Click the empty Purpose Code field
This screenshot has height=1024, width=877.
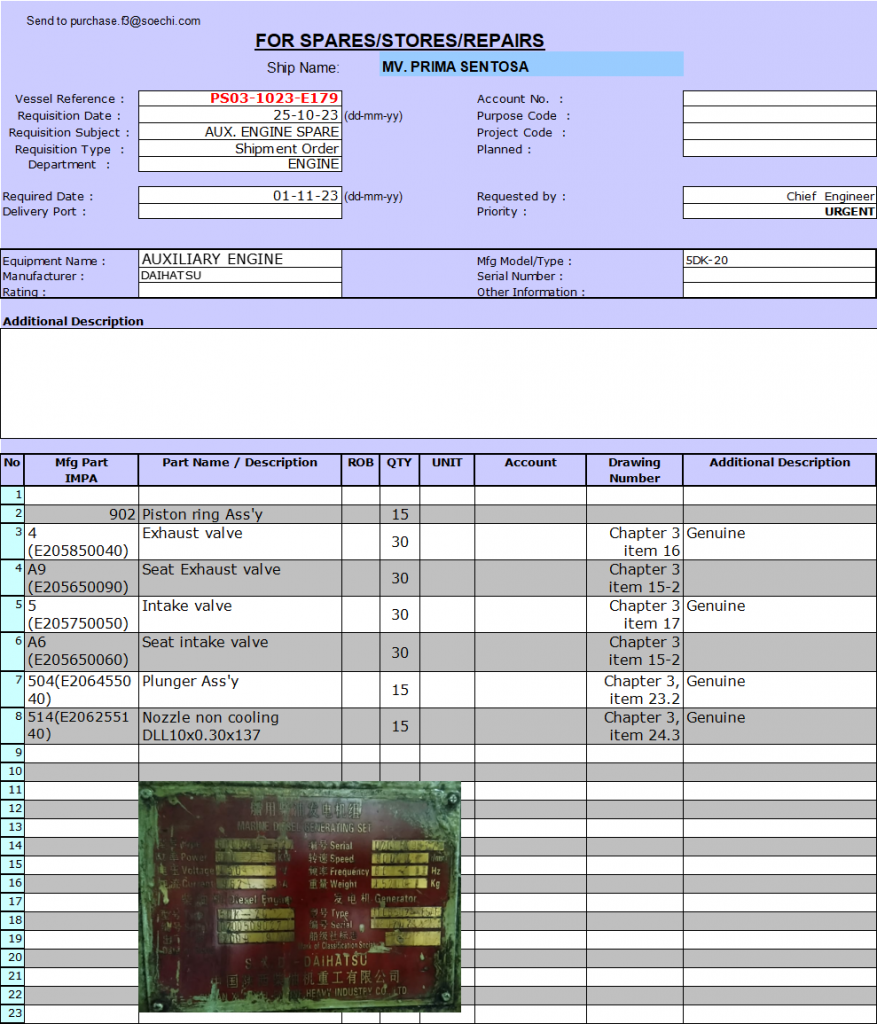pos(779,116)
